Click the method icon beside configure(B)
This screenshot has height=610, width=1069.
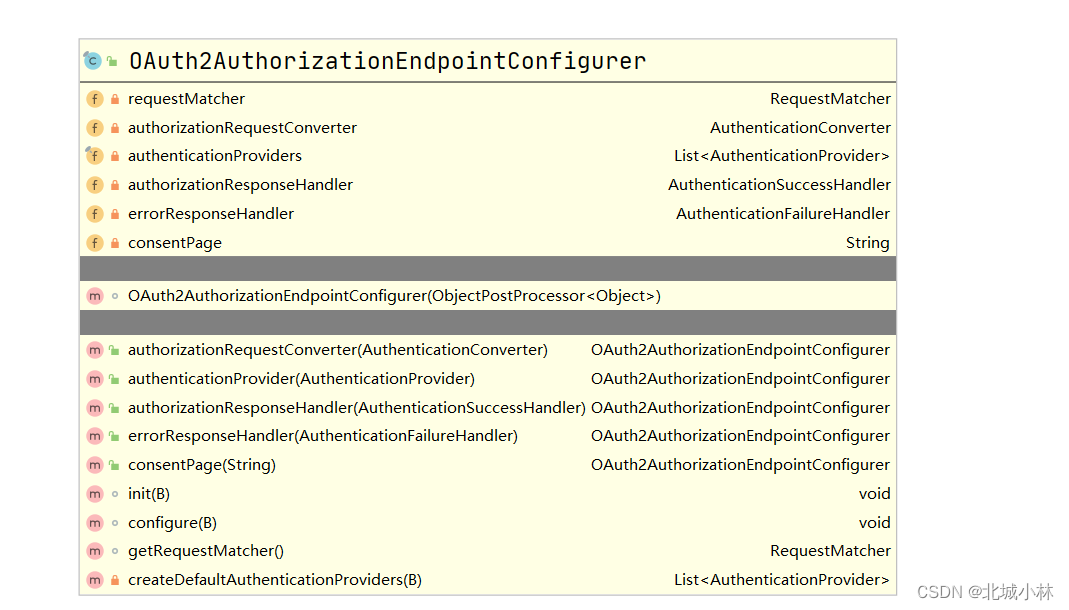tap(95, 522)
